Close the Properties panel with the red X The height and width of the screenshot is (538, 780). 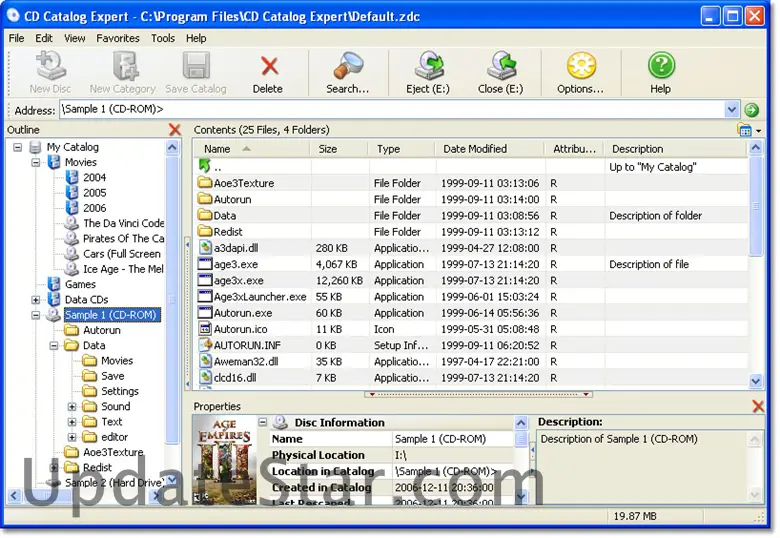coord(758,406)
